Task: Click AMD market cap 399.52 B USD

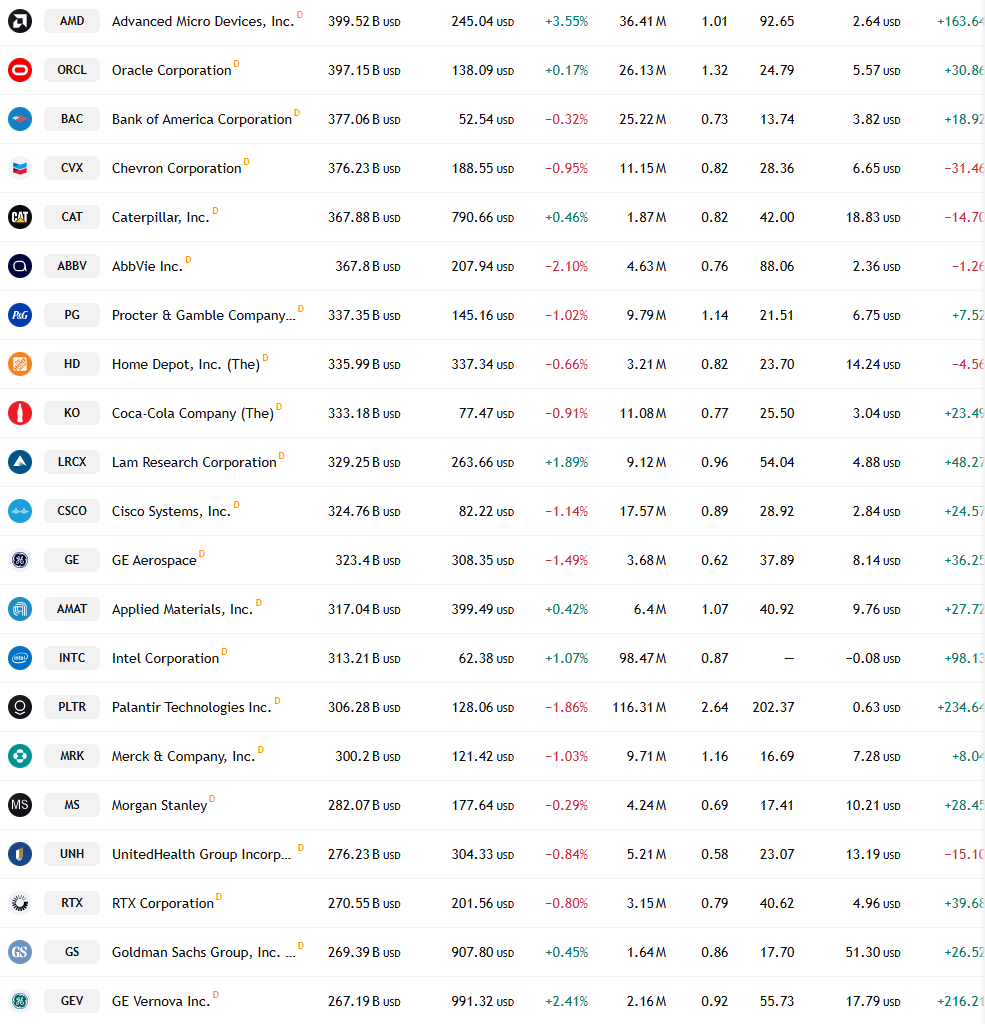Action: pyautogui.click(x=364, y=22)
